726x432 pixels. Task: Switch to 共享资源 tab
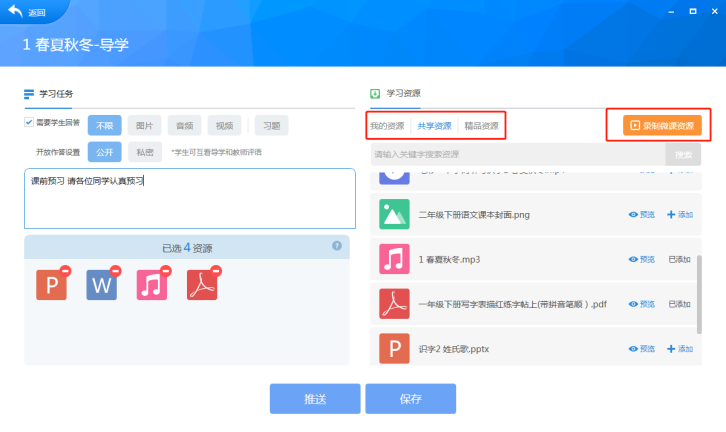[x=434, y=126]
